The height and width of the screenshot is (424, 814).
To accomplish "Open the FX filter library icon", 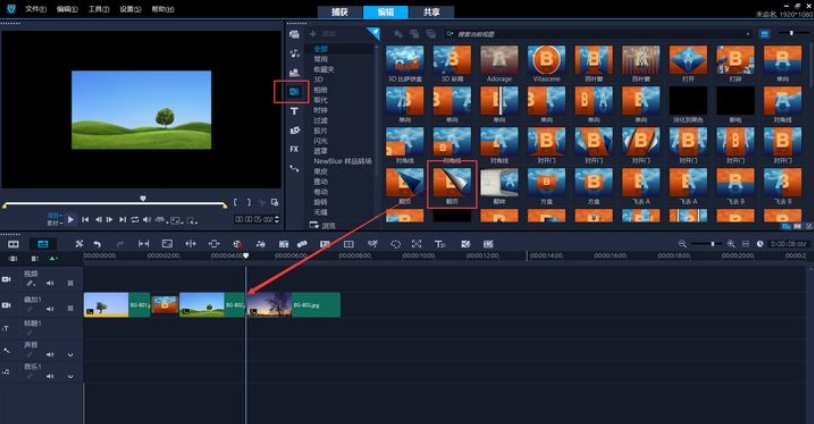I will click(294, 149).
